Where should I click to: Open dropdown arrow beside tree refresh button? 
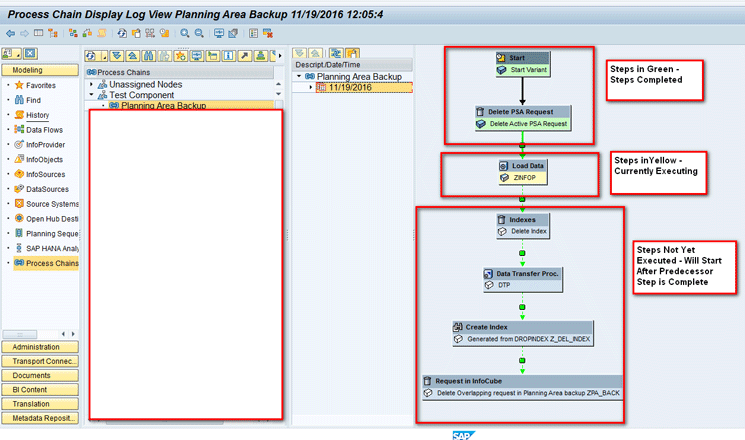(103, 56)
